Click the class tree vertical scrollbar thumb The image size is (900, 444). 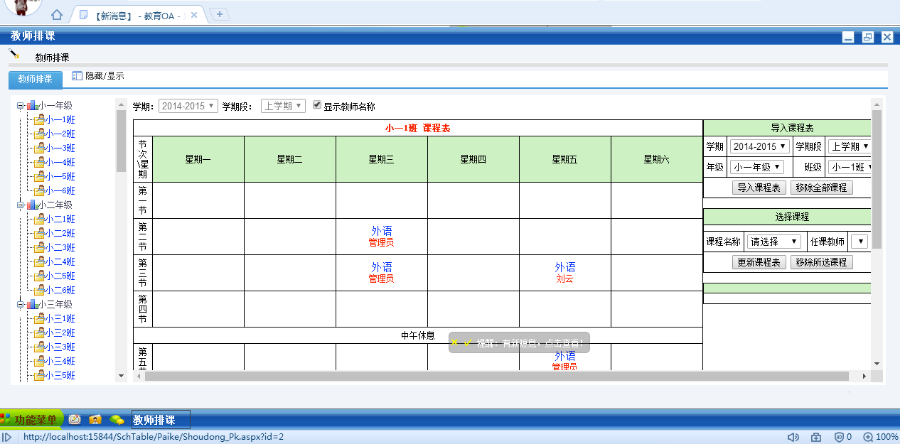pyautogui.click(x=121, y=141)
